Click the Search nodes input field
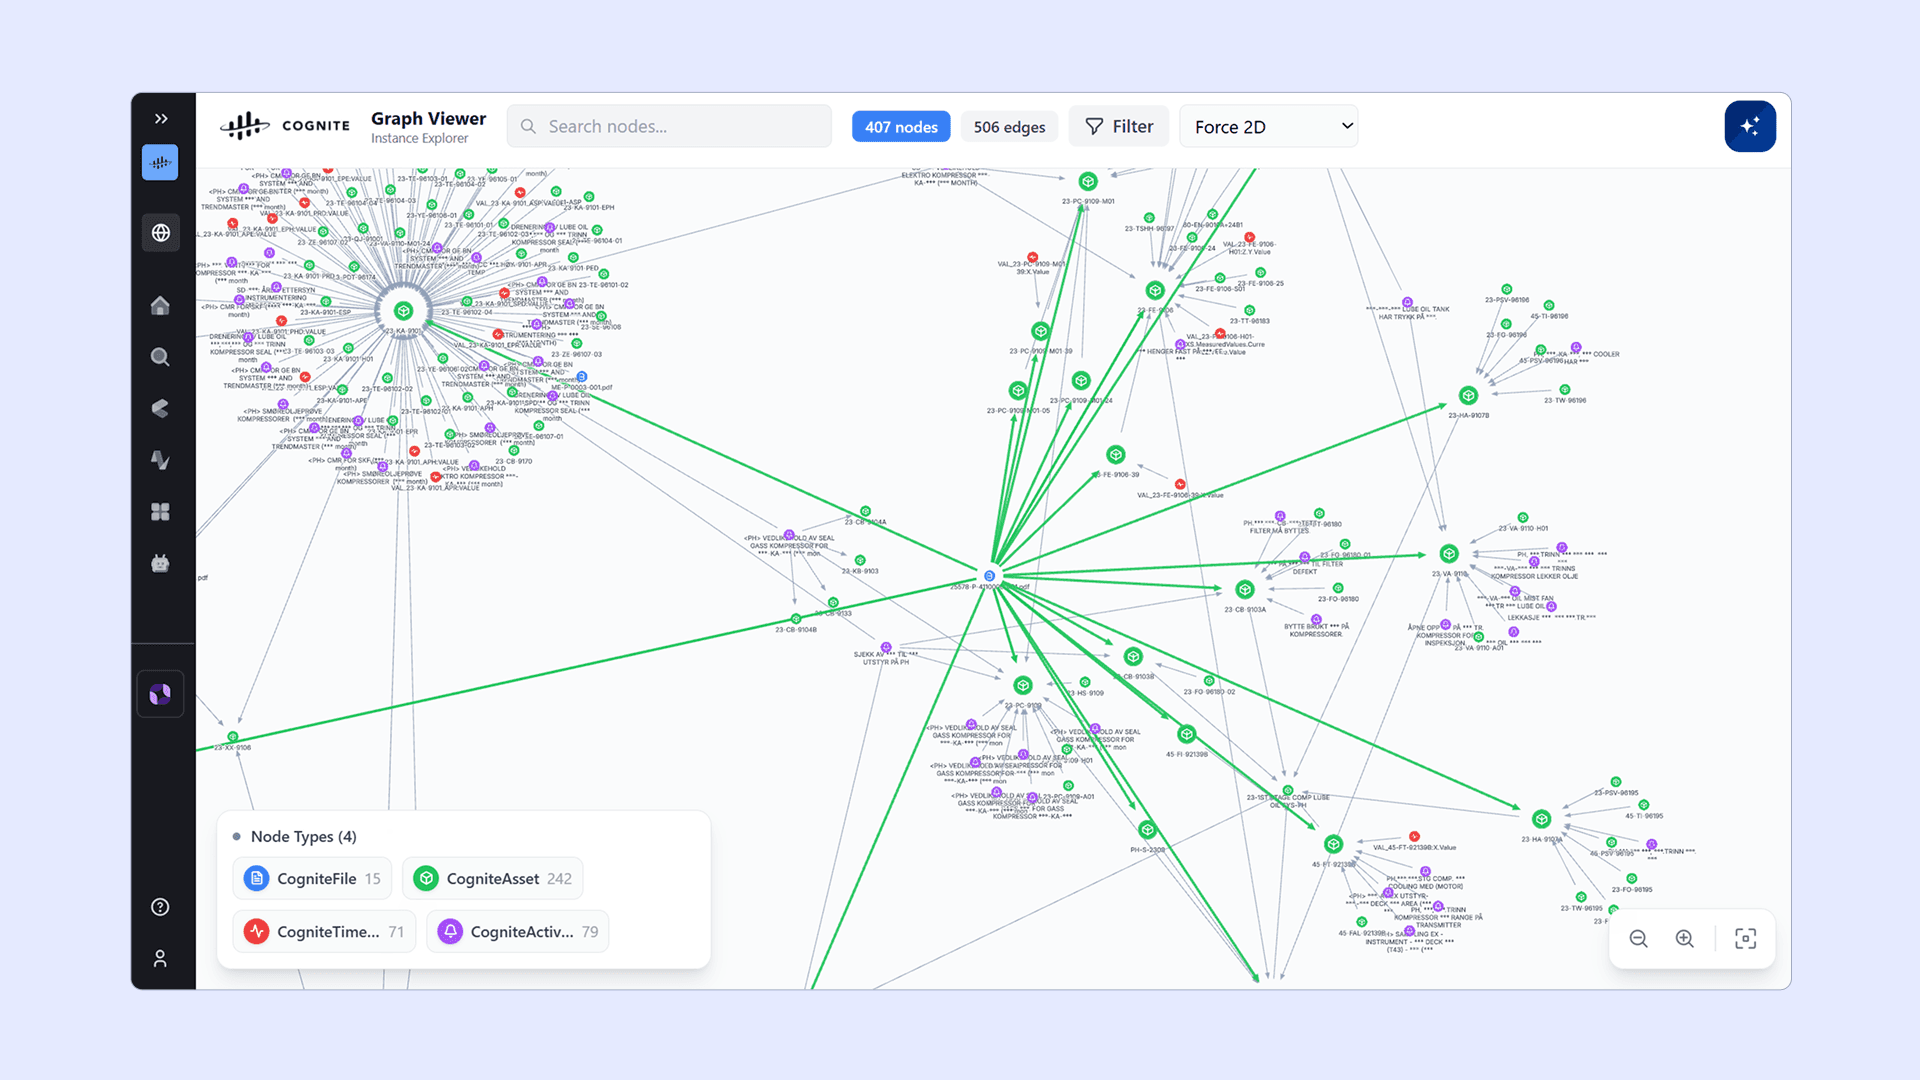1920x1080 pixels. 669,127
